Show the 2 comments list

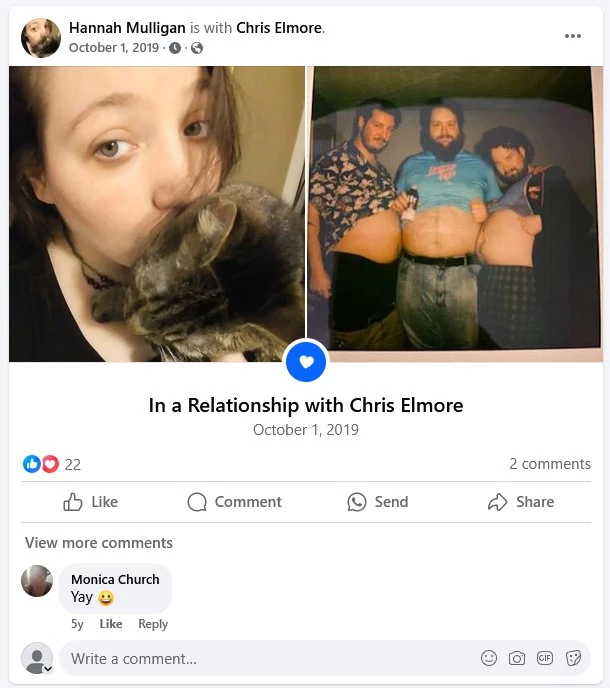coord(550,464)
